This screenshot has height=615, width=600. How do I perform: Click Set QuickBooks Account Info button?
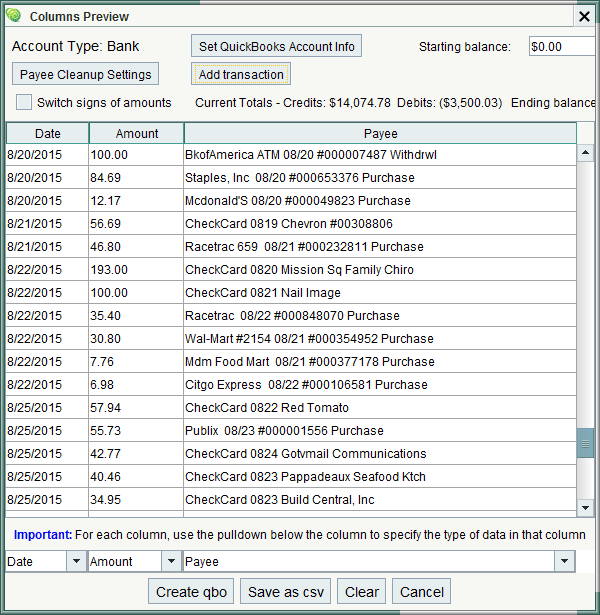[276, 46]
